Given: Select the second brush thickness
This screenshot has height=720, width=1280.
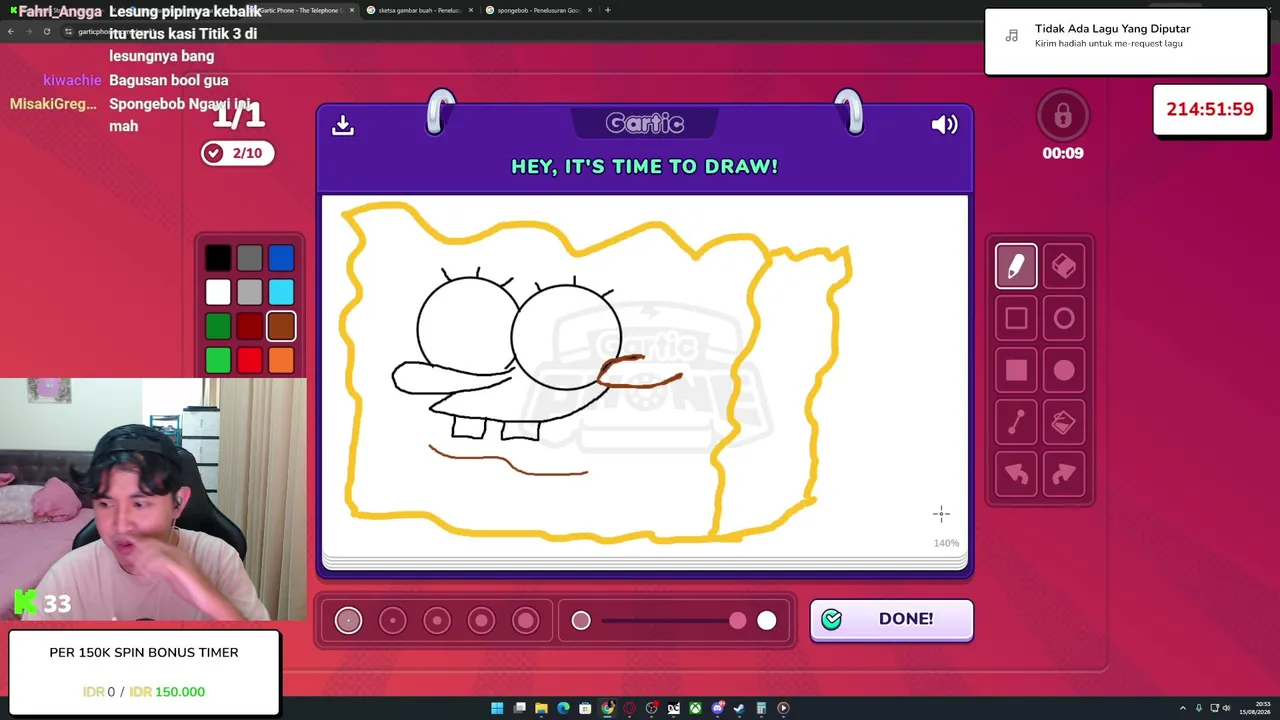Looking at the screenshot, I should (393, 621).
